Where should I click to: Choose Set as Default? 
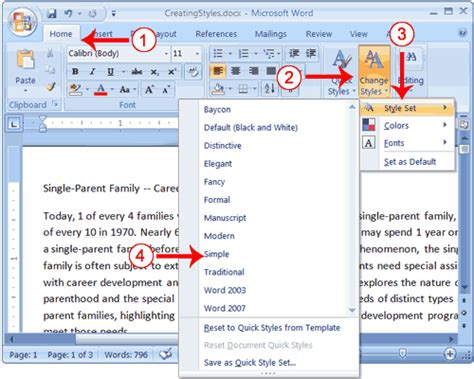click(410, 162)
